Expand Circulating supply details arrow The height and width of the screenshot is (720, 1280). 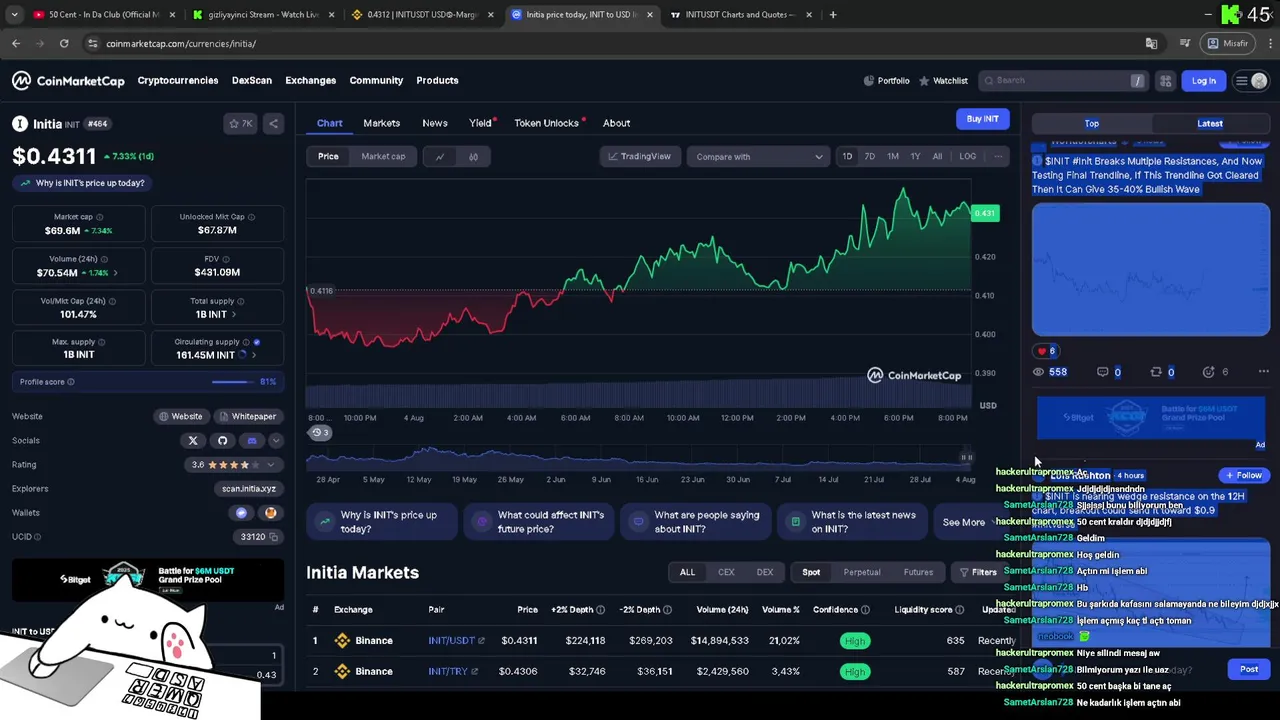coord(254,355)
